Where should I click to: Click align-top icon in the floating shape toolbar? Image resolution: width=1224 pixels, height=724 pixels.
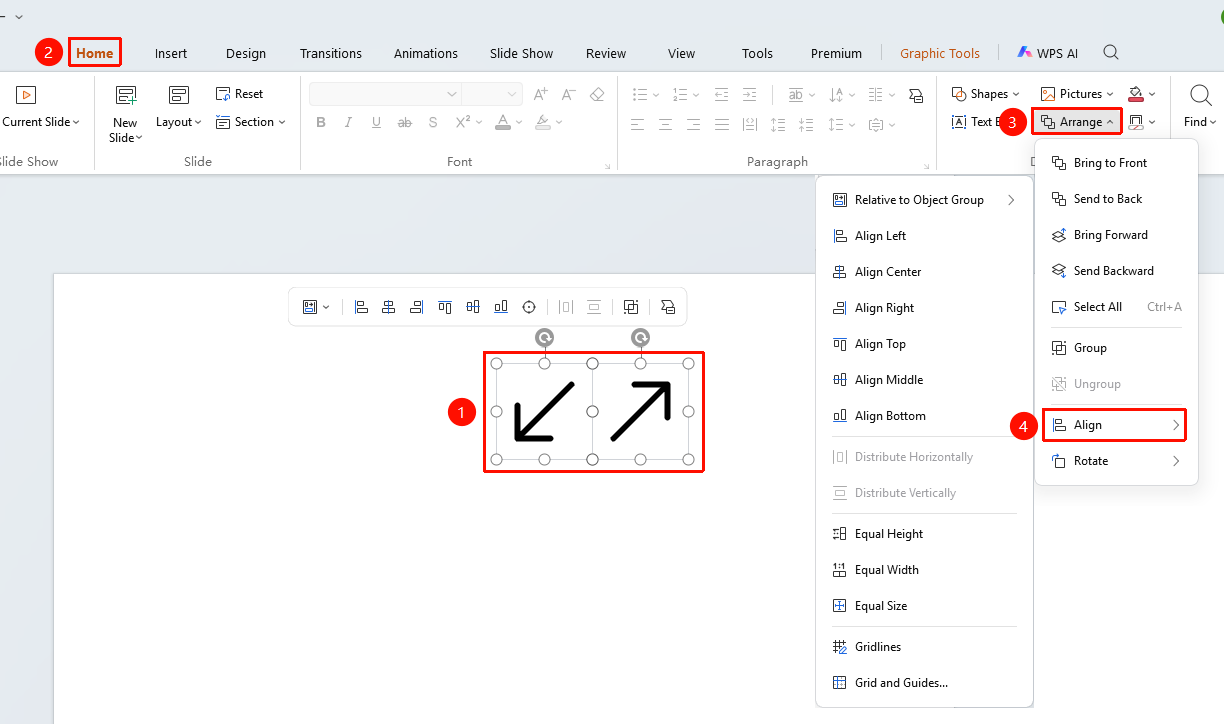point(445,307)
